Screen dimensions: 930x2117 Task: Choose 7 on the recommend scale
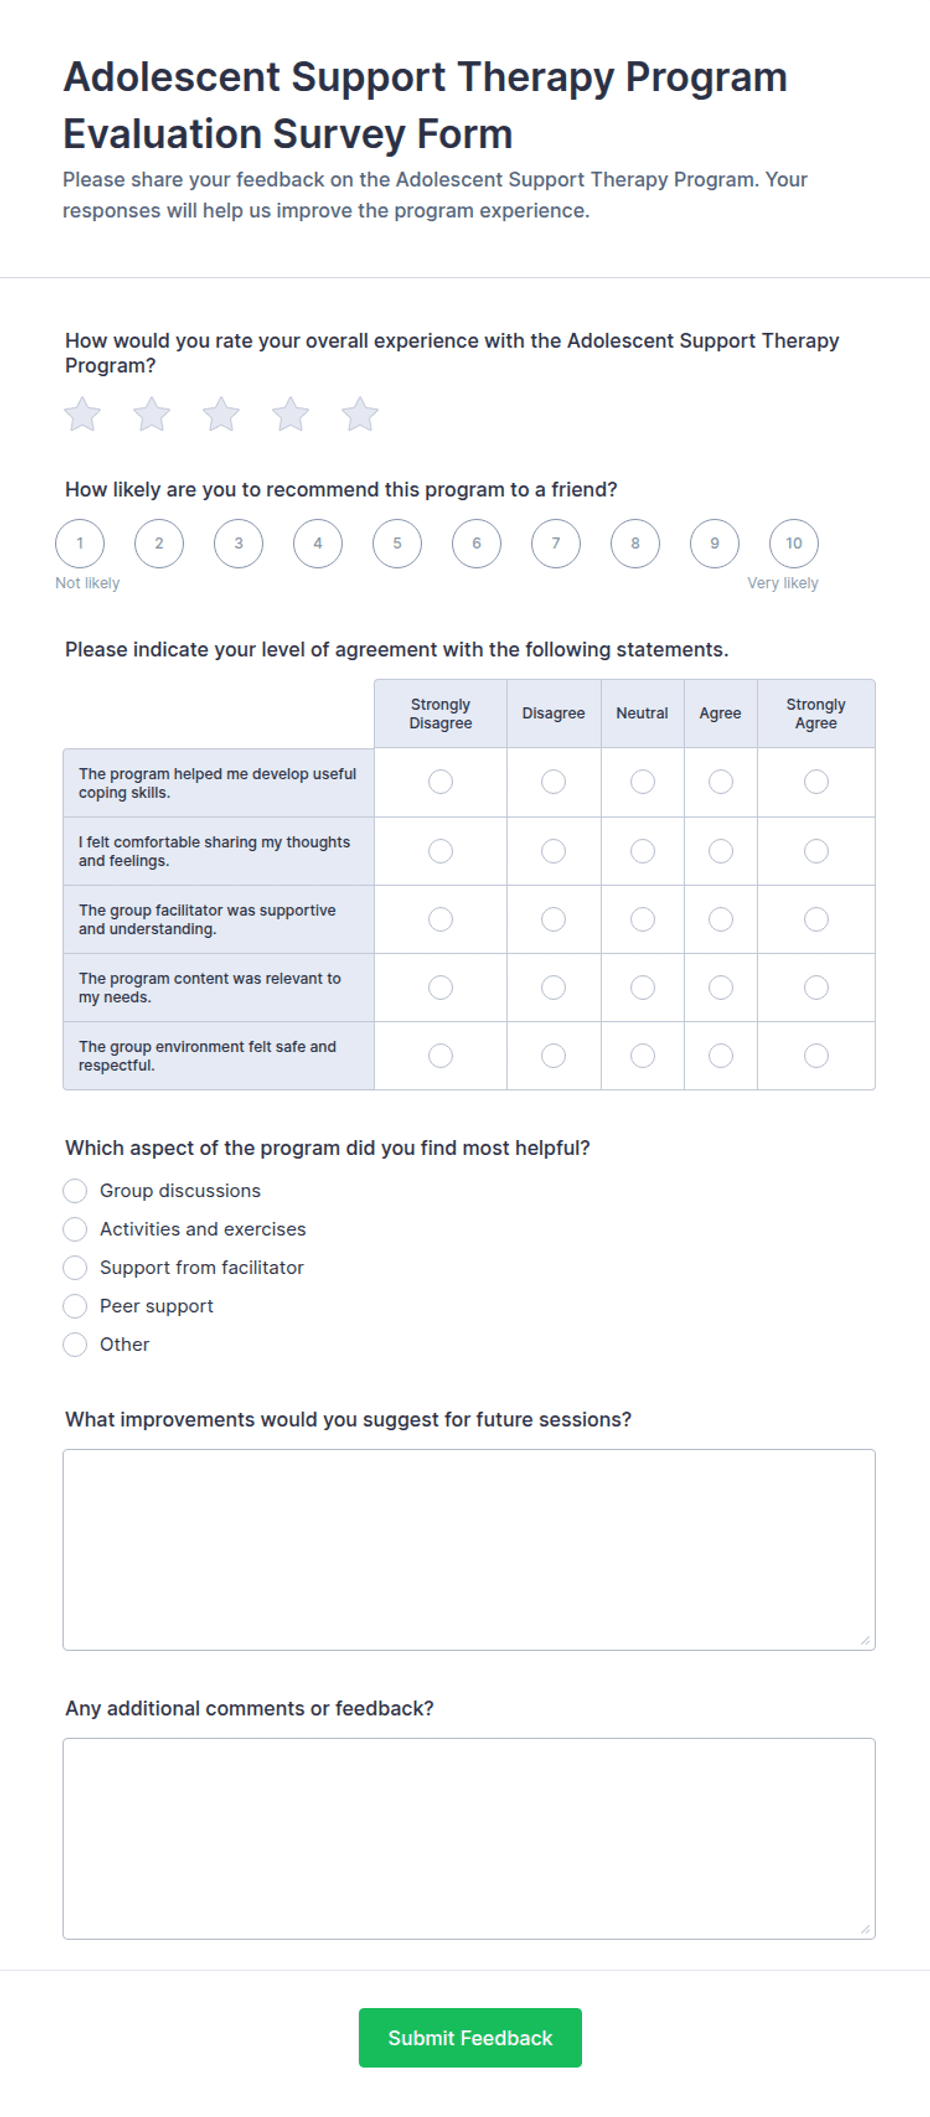tap(556, 544)
